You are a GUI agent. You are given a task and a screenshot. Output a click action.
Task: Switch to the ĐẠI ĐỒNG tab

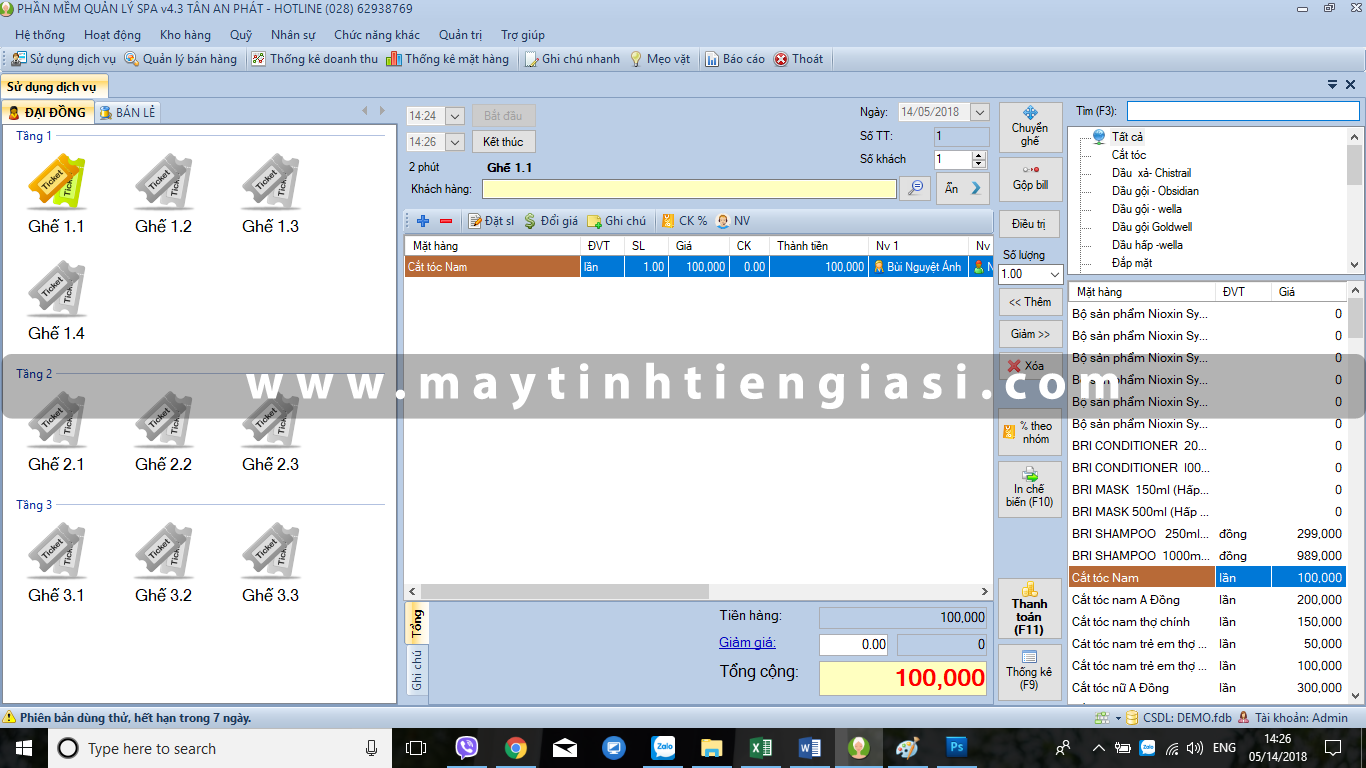click(x=48, y=113)
